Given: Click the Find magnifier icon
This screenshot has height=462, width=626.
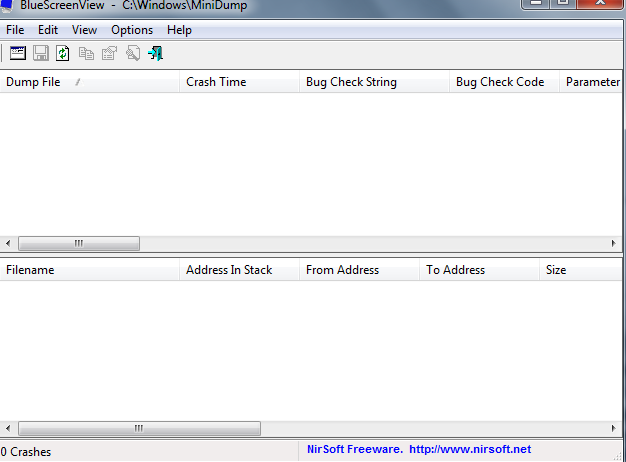Looking at the screenshot, I should pyautogui.click(x=133, y=53).
